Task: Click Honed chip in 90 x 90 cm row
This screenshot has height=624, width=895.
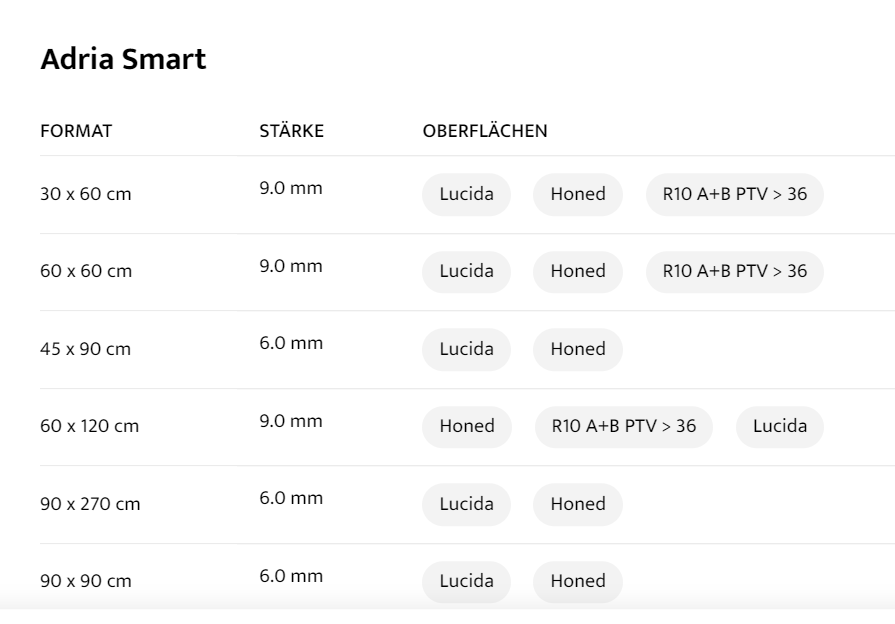Action: coord(577,581)
